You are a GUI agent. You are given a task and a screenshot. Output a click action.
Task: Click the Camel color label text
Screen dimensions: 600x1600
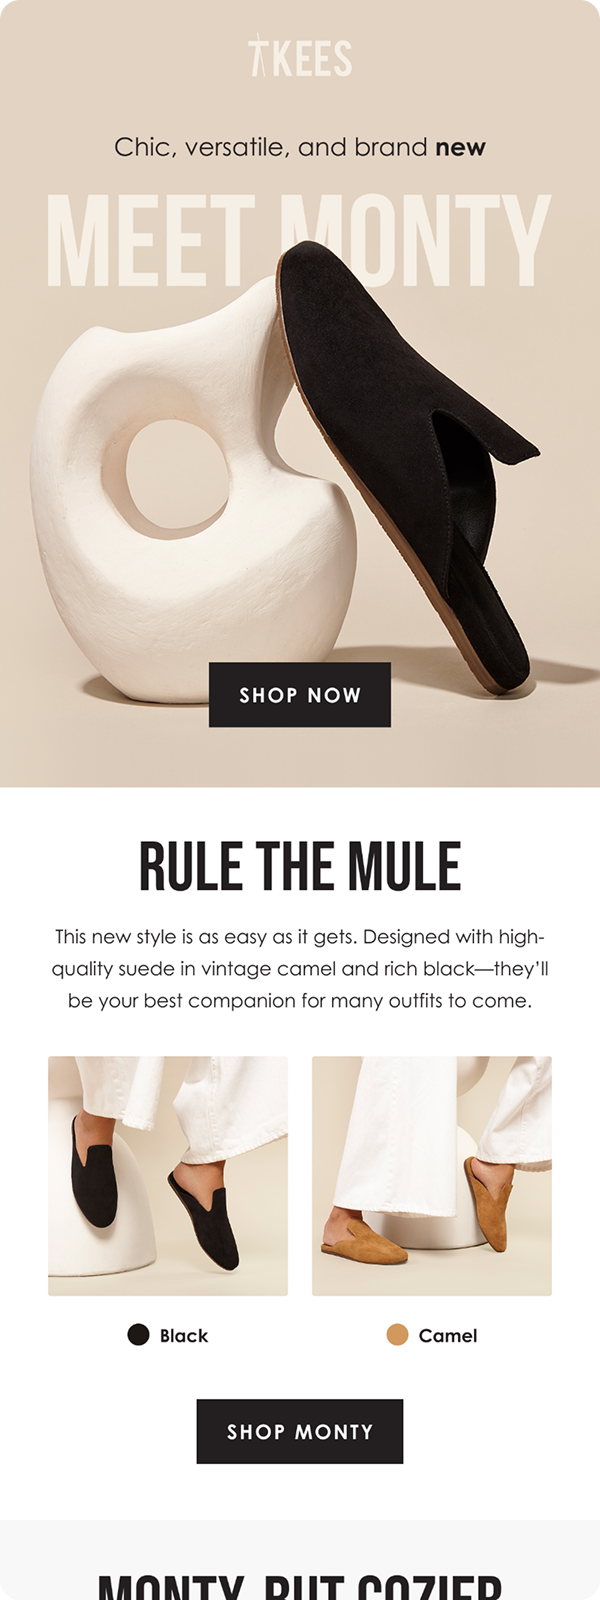click(x=448, y=1335)
